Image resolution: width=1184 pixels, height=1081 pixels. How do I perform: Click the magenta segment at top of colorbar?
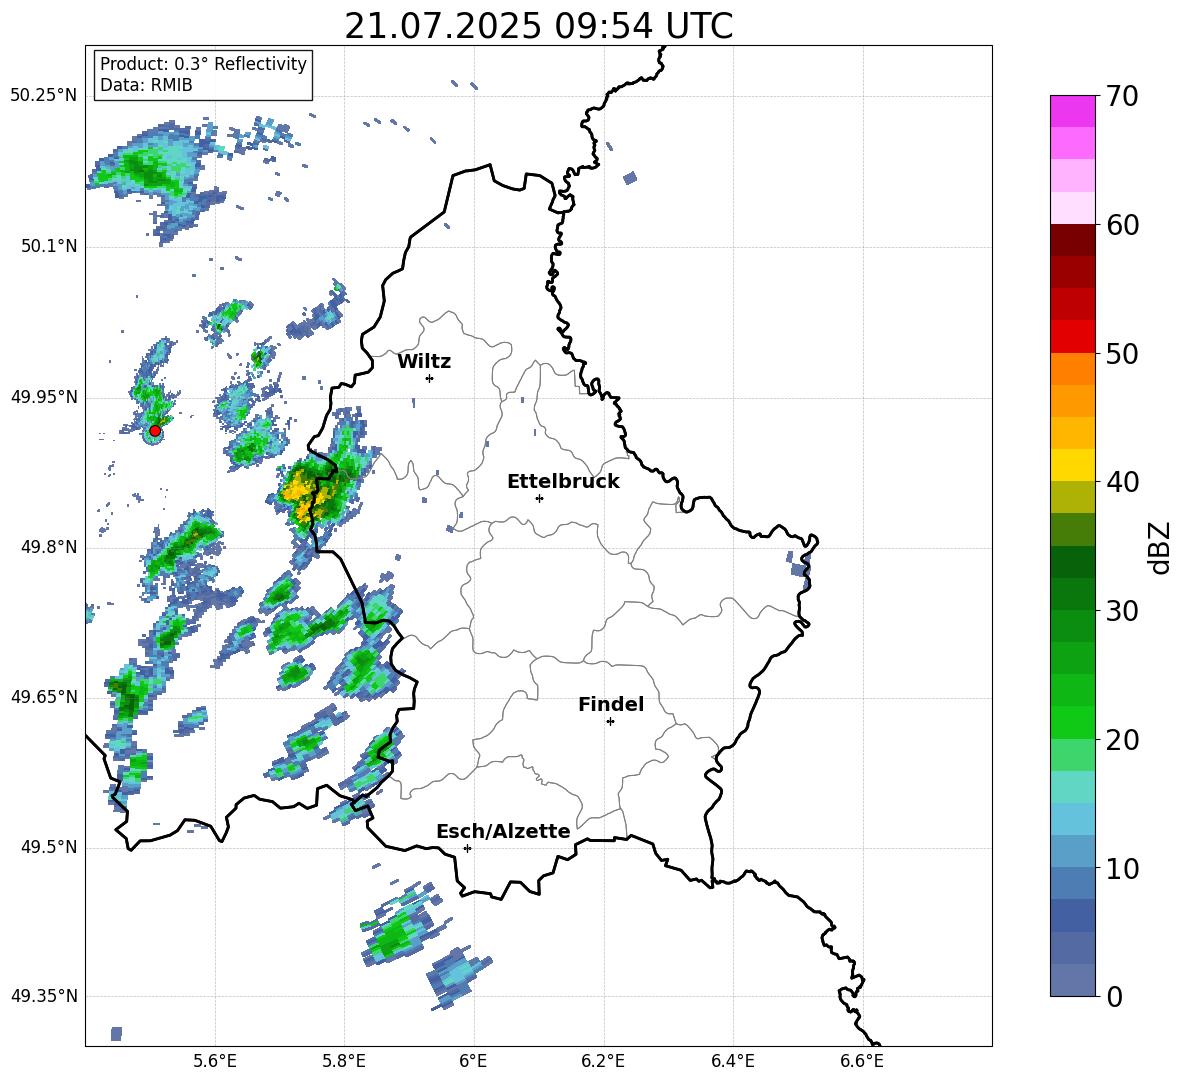[1072, 111]
